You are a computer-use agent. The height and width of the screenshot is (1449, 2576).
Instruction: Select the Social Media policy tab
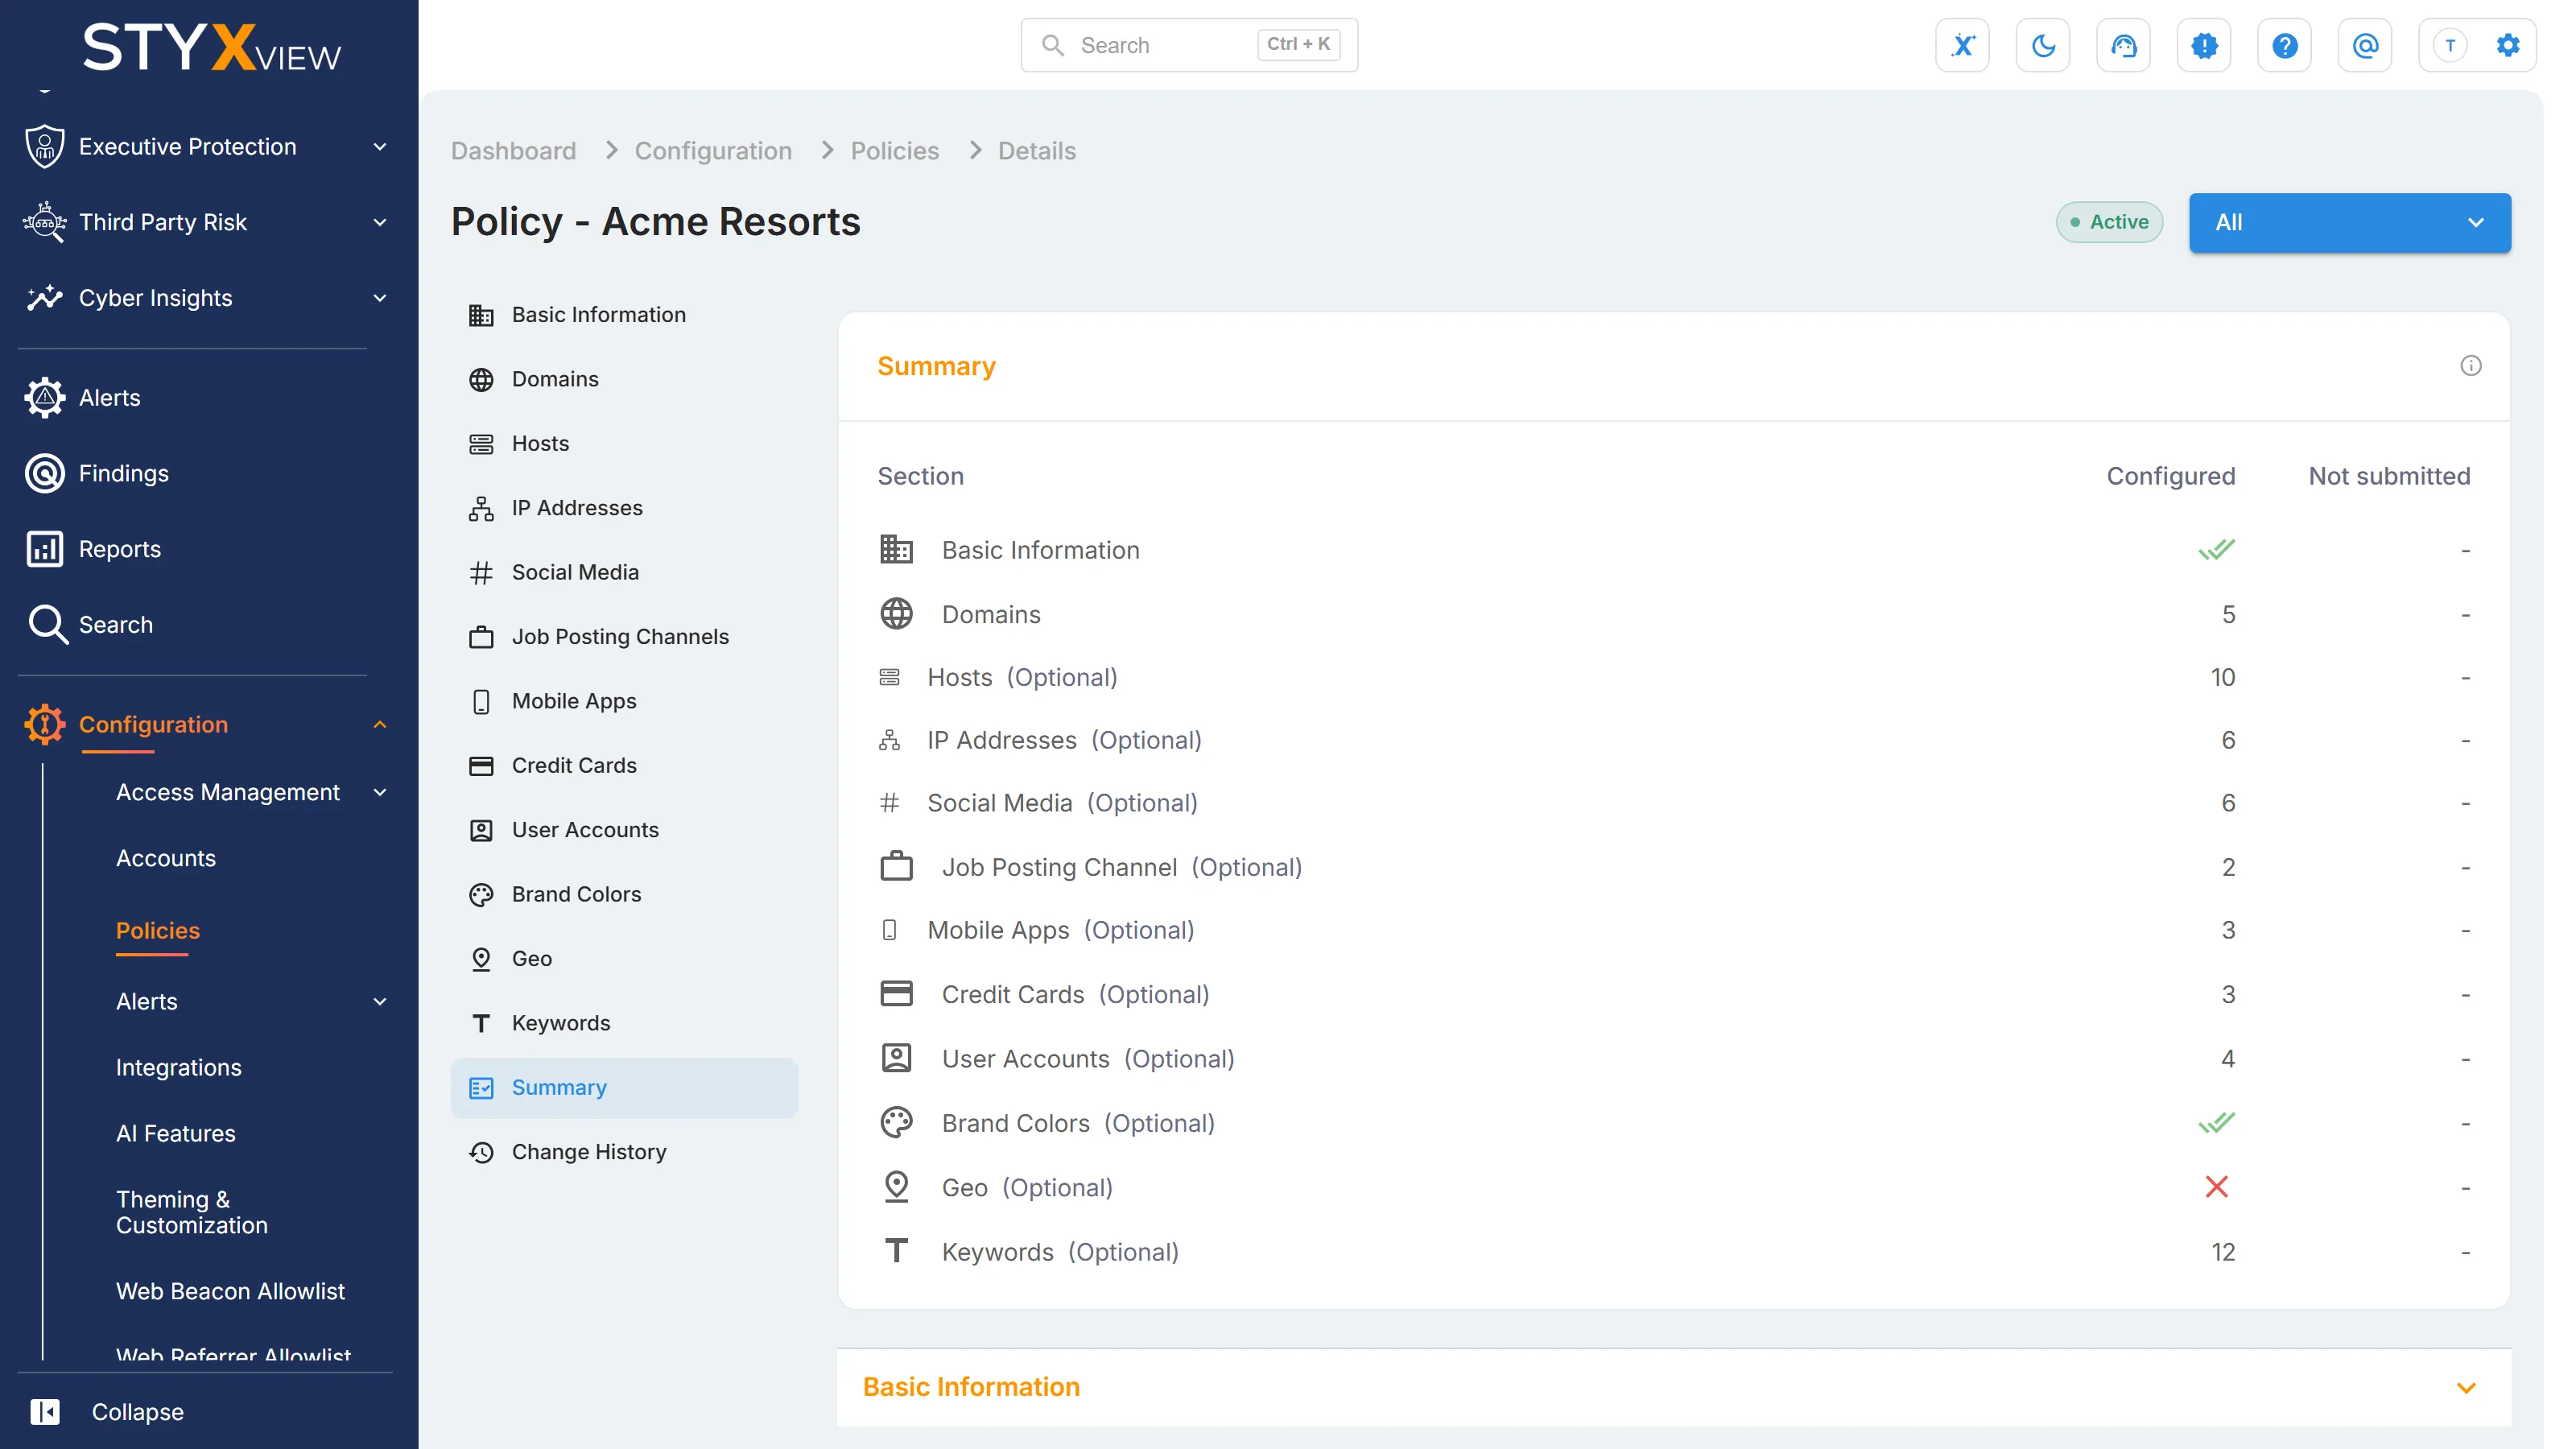click(624, 573)
